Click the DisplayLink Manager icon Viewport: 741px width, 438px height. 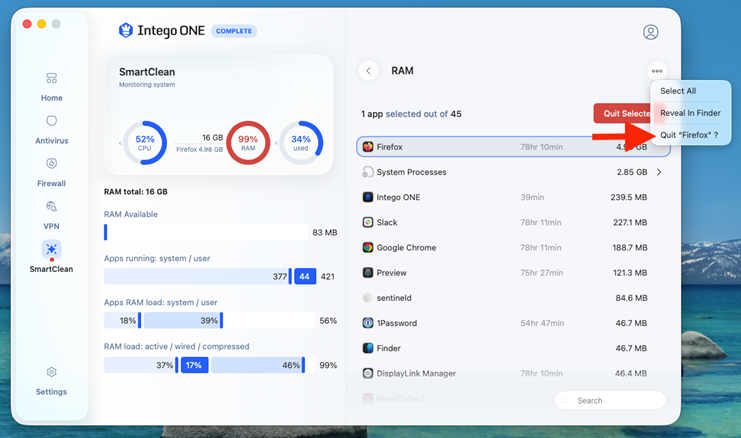point(368,373)
